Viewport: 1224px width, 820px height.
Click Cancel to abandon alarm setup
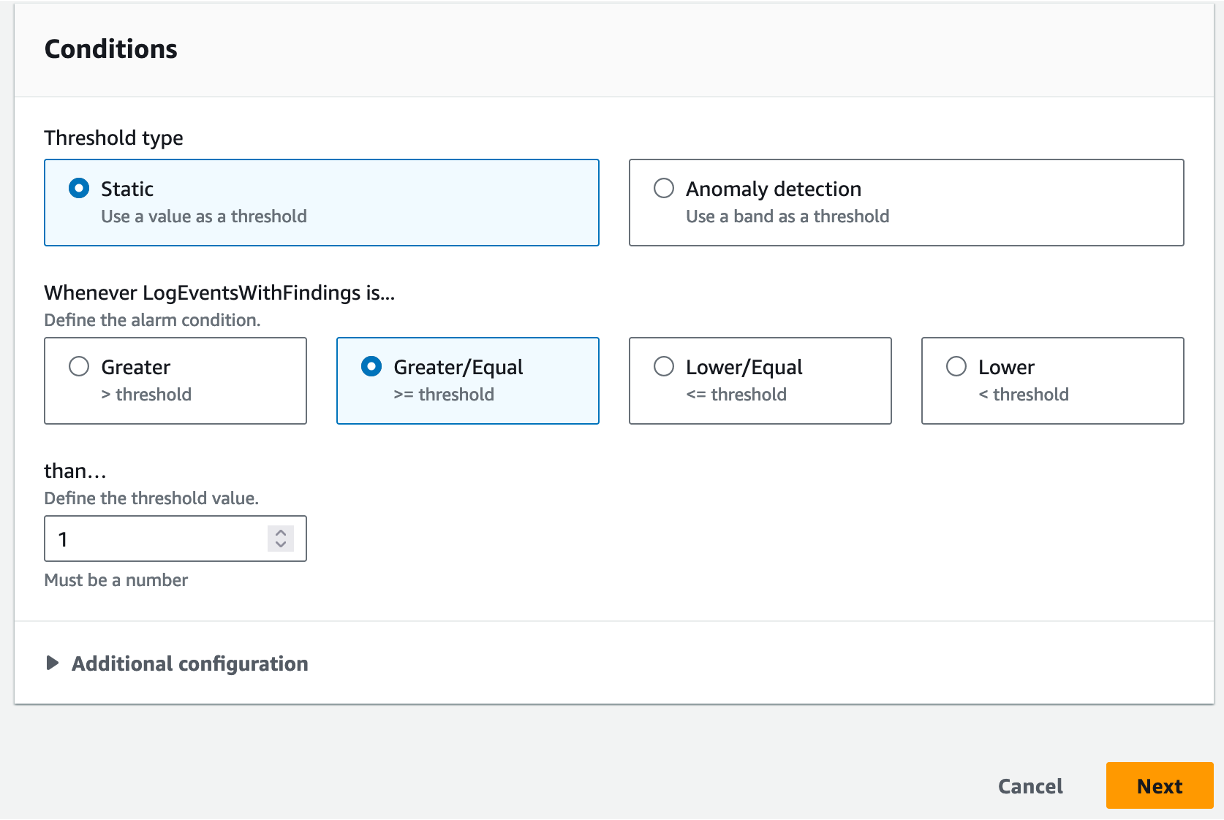point(1030,786)
